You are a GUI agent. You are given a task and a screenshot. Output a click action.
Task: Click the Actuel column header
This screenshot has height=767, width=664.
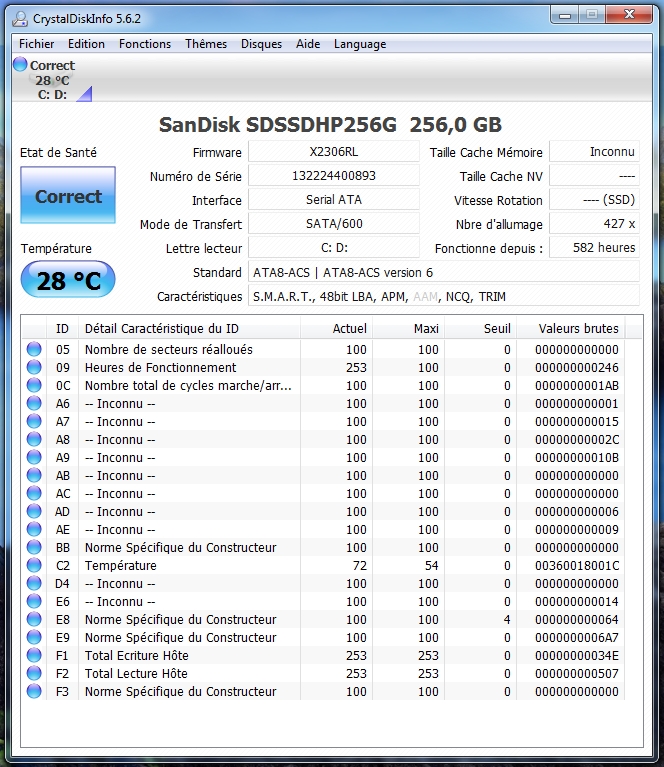tap(336, 328)
